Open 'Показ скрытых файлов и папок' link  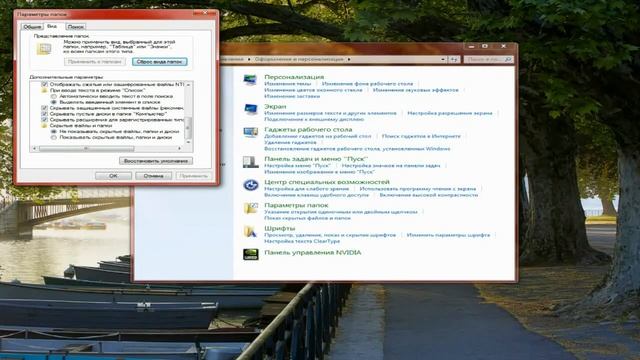[307, 218]
